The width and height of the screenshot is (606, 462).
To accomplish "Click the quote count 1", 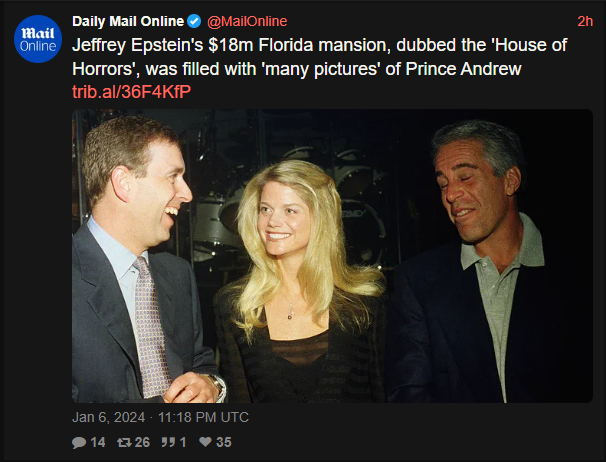I will click(183, 442).
